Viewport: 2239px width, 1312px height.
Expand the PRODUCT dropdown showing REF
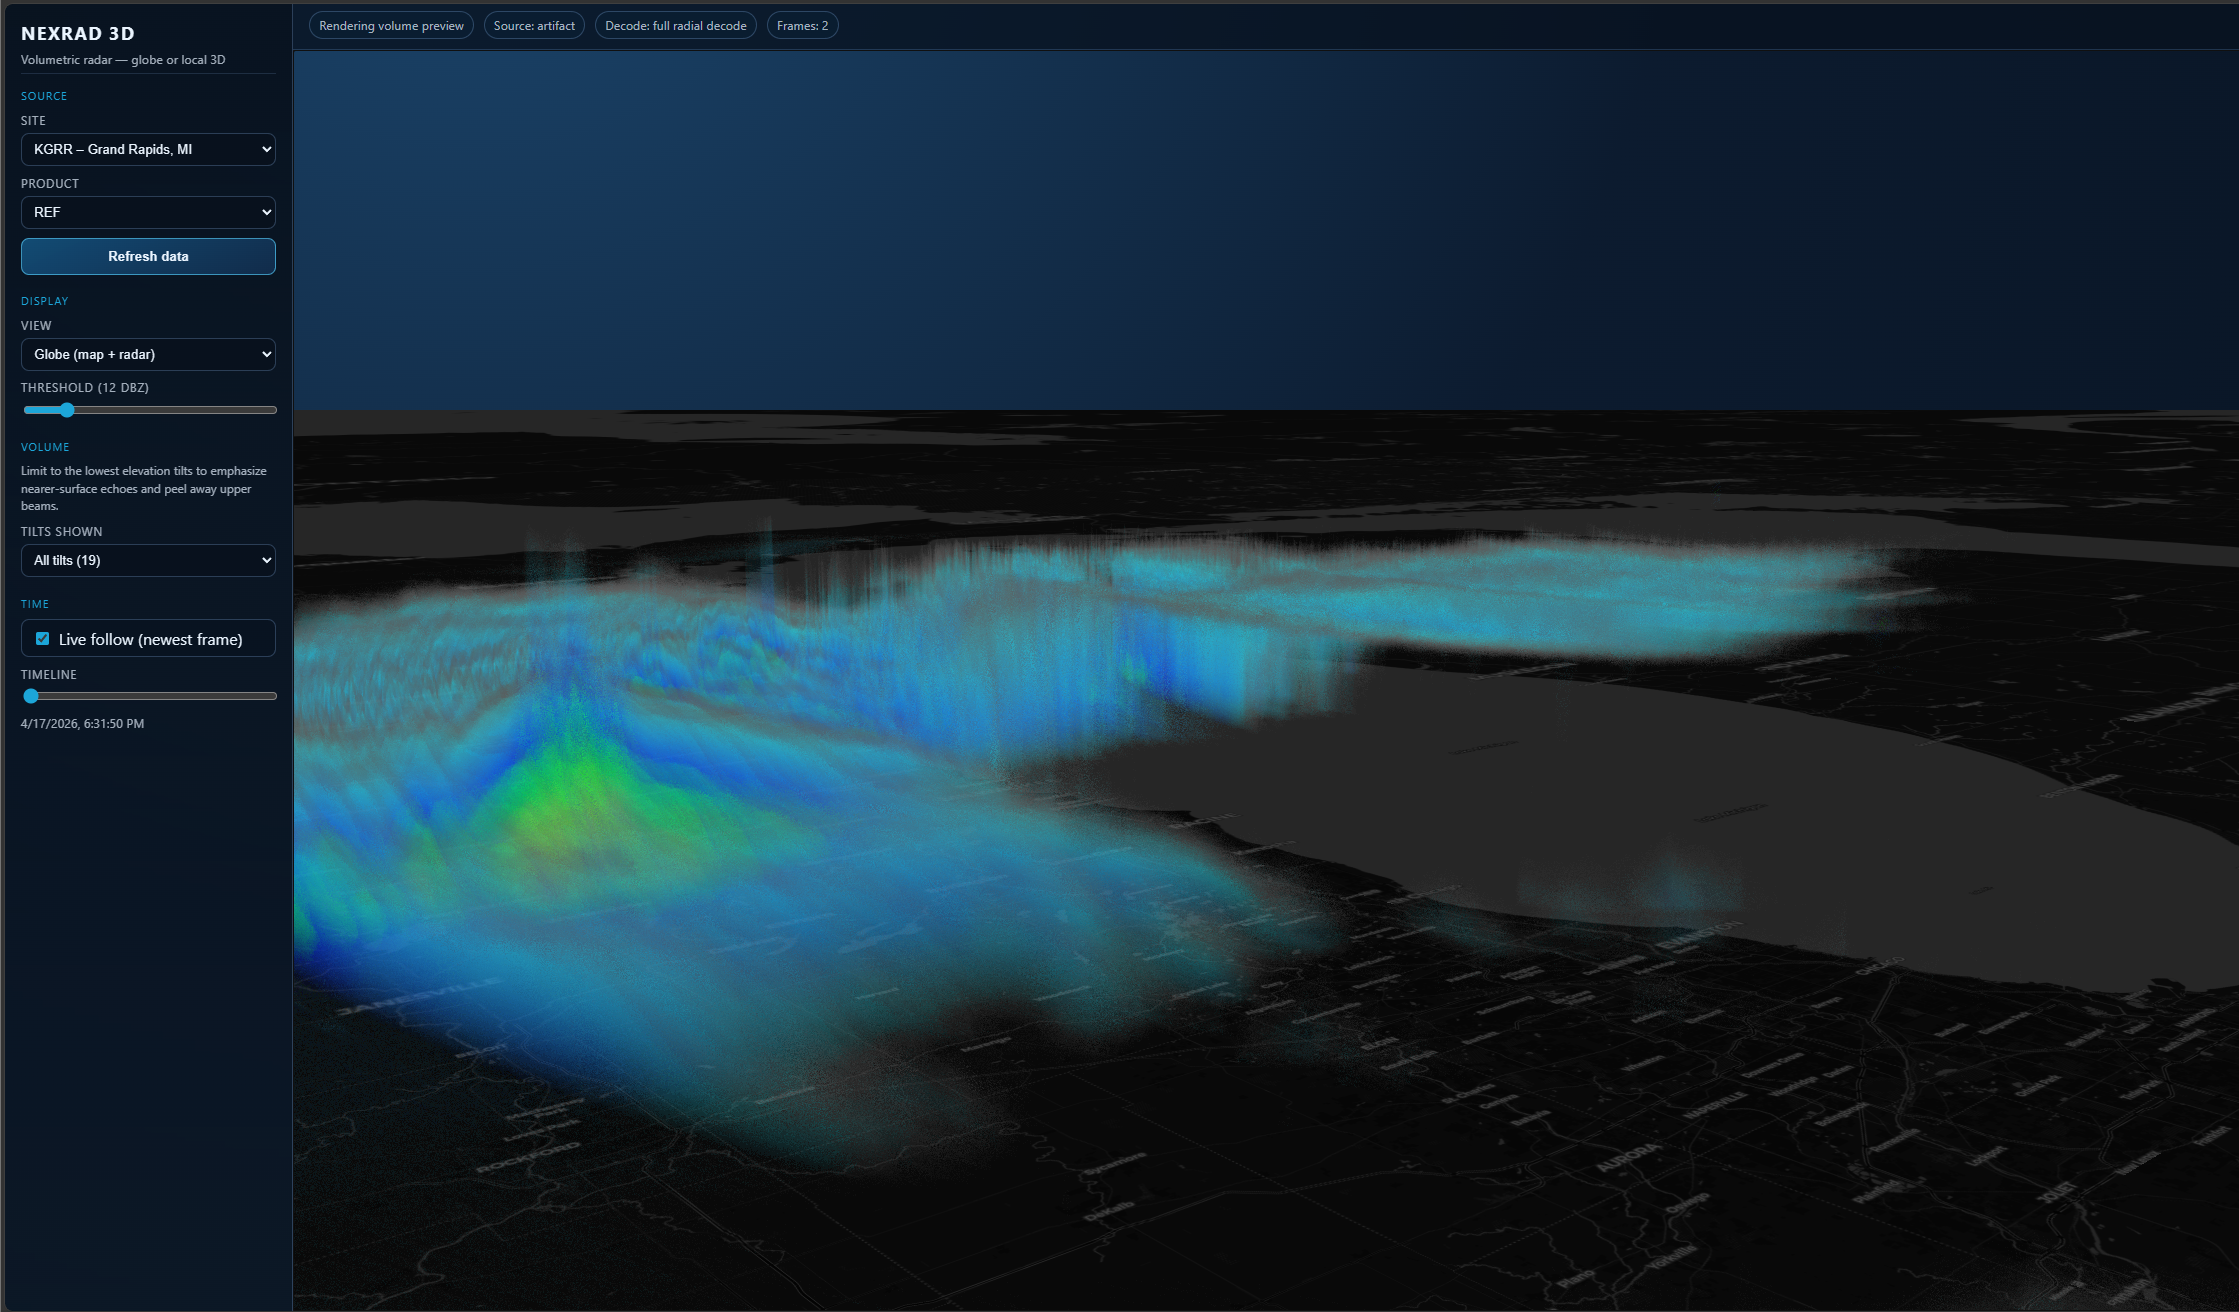[x=148, y=212]
